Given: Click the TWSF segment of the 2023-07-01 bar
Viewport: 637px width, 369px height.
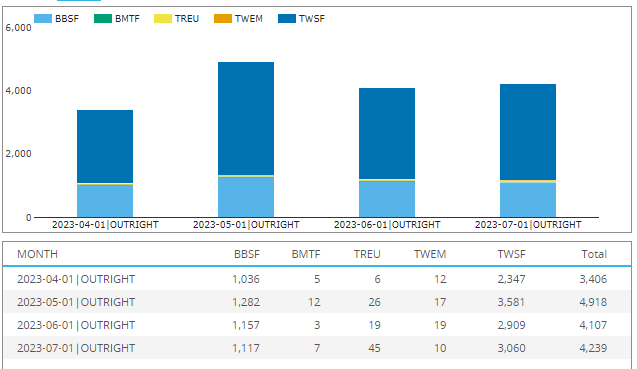Looking at the screenshot, I should pyautogui.click(x=528, y=132).
